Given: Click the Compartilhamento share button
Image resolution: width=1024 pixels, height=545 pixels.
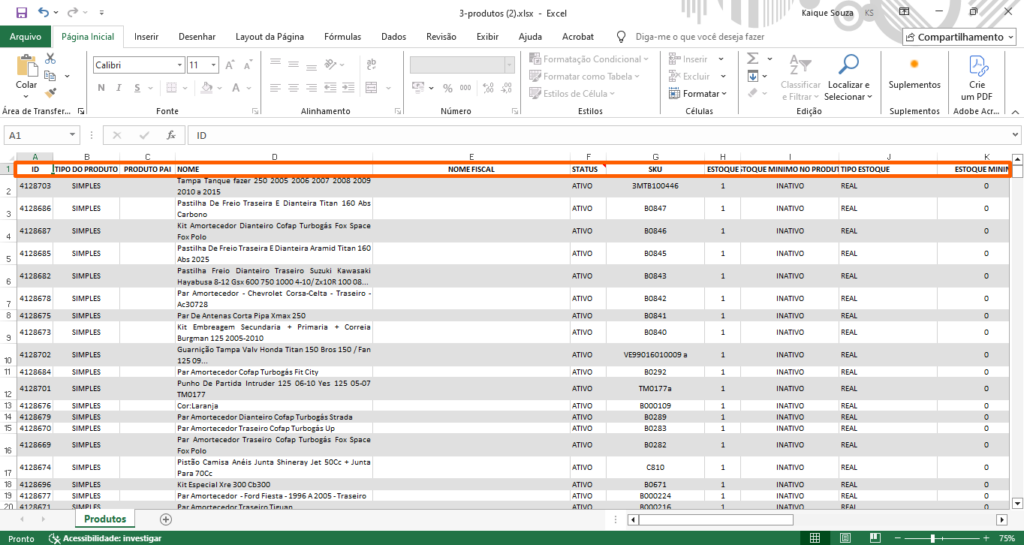Looking at the screenshot, I should click(959, 37).
